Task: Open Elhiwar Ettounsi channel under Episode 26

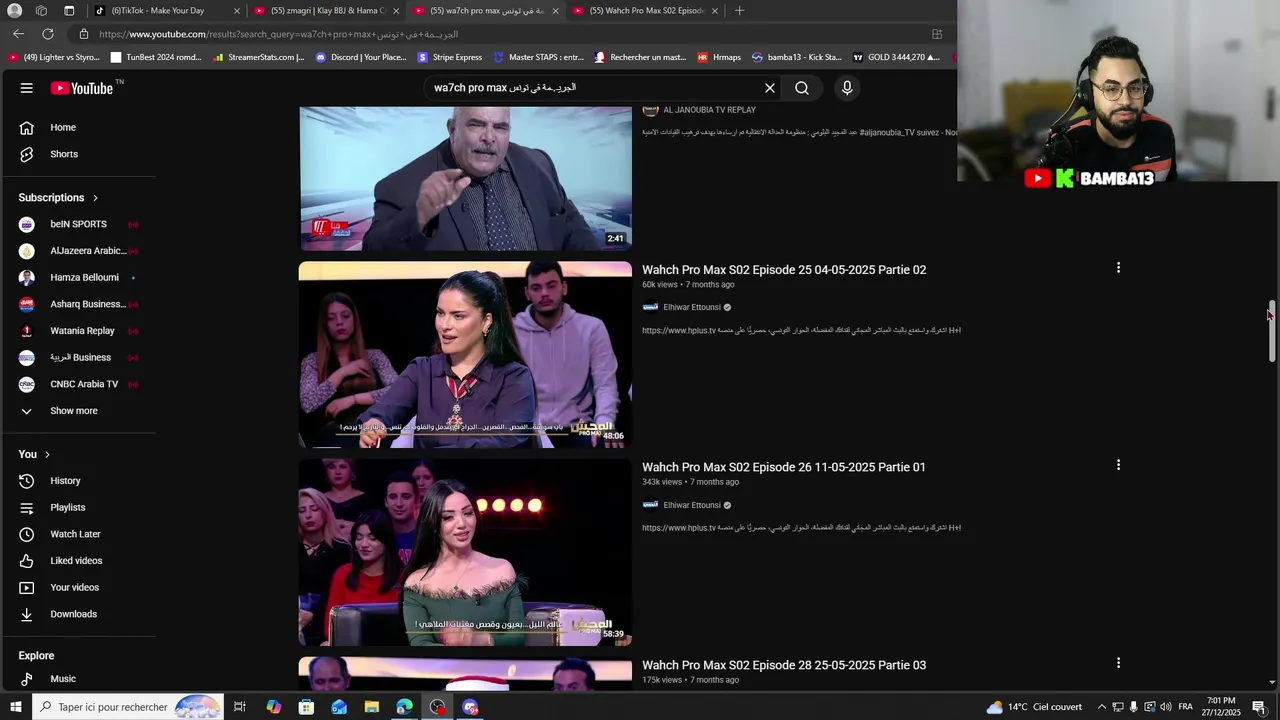Action: 692,506
